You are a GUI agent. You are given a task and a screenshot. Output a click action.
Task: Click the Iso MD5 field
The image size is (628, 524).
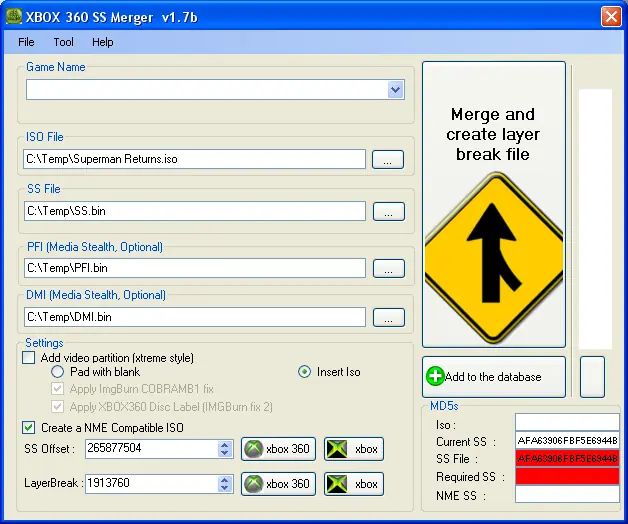pos(567,422)
